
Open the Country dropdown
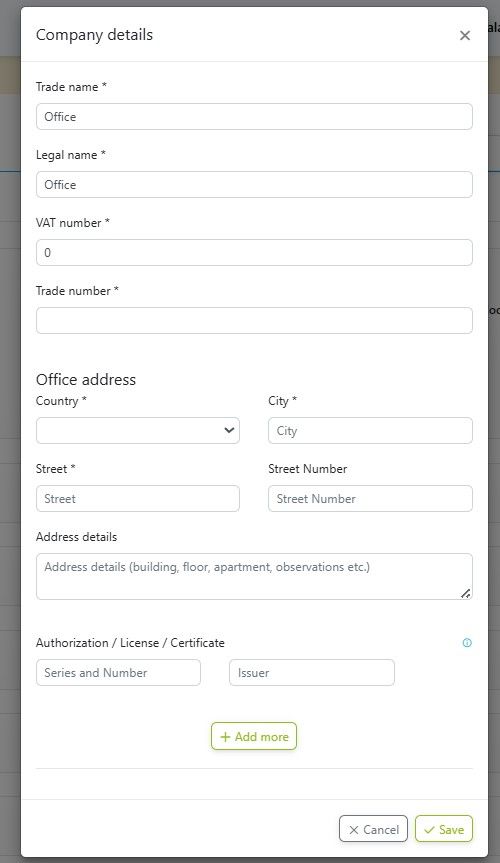(138, 430)
